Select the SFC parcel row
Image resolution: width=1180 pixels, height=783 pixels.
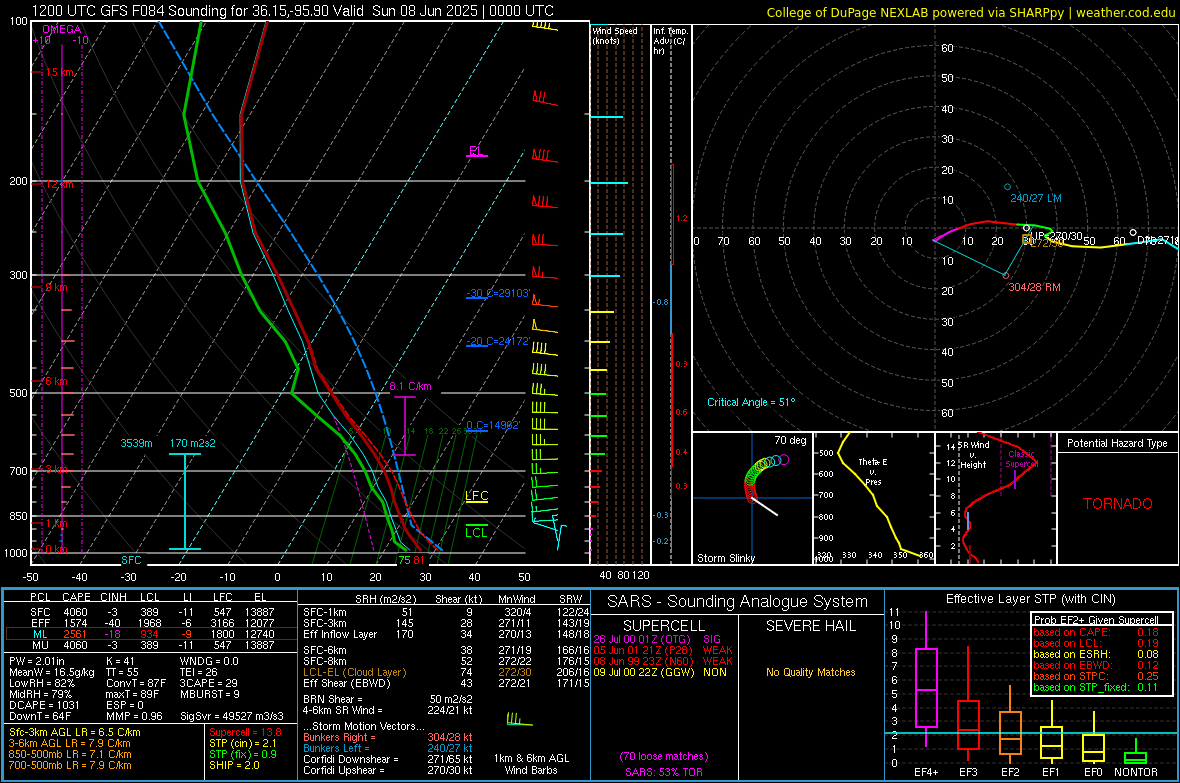(x=151, y=612)
